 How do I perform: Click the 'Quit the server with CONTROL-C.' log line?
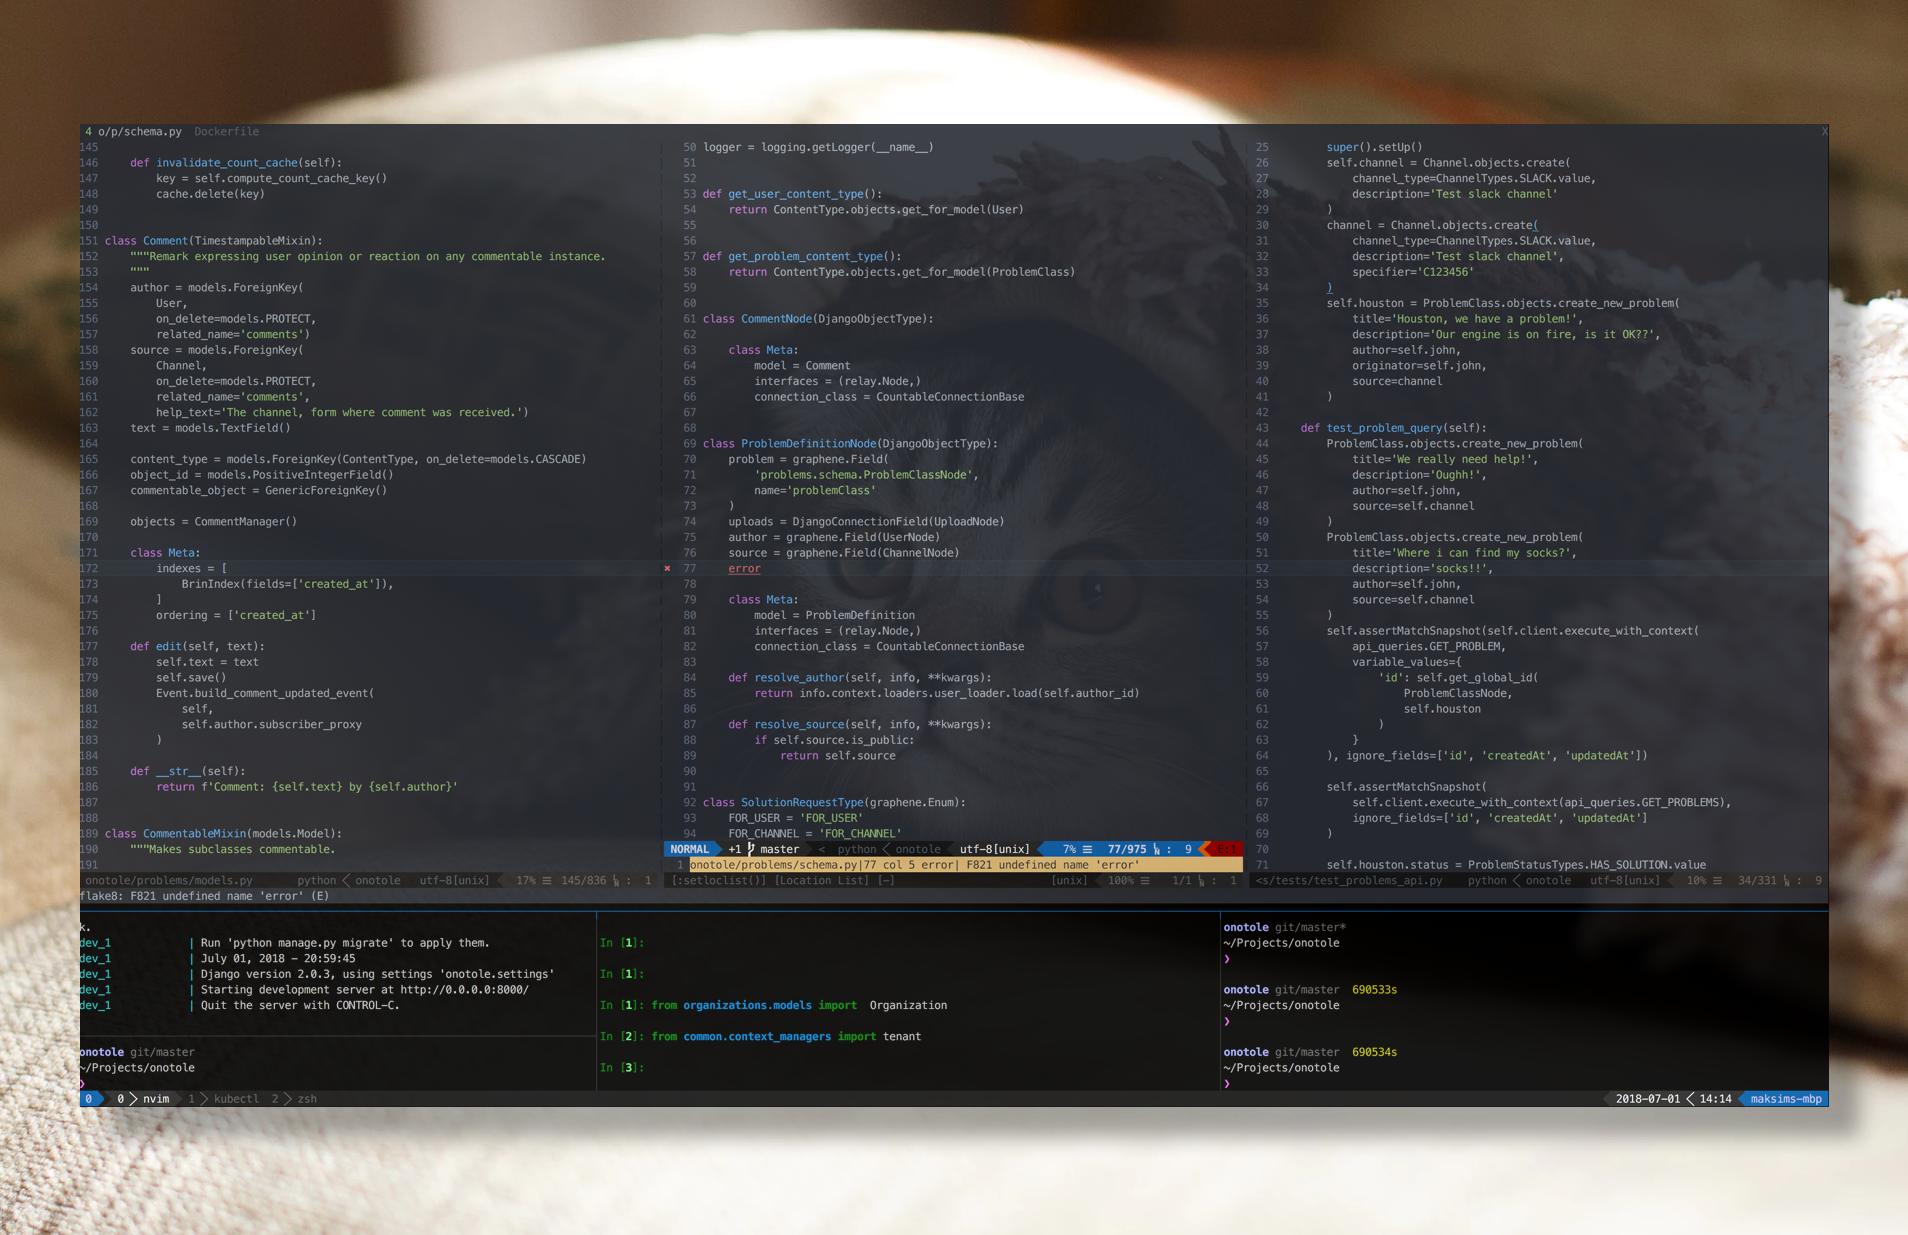click(x=300, y=1006)
